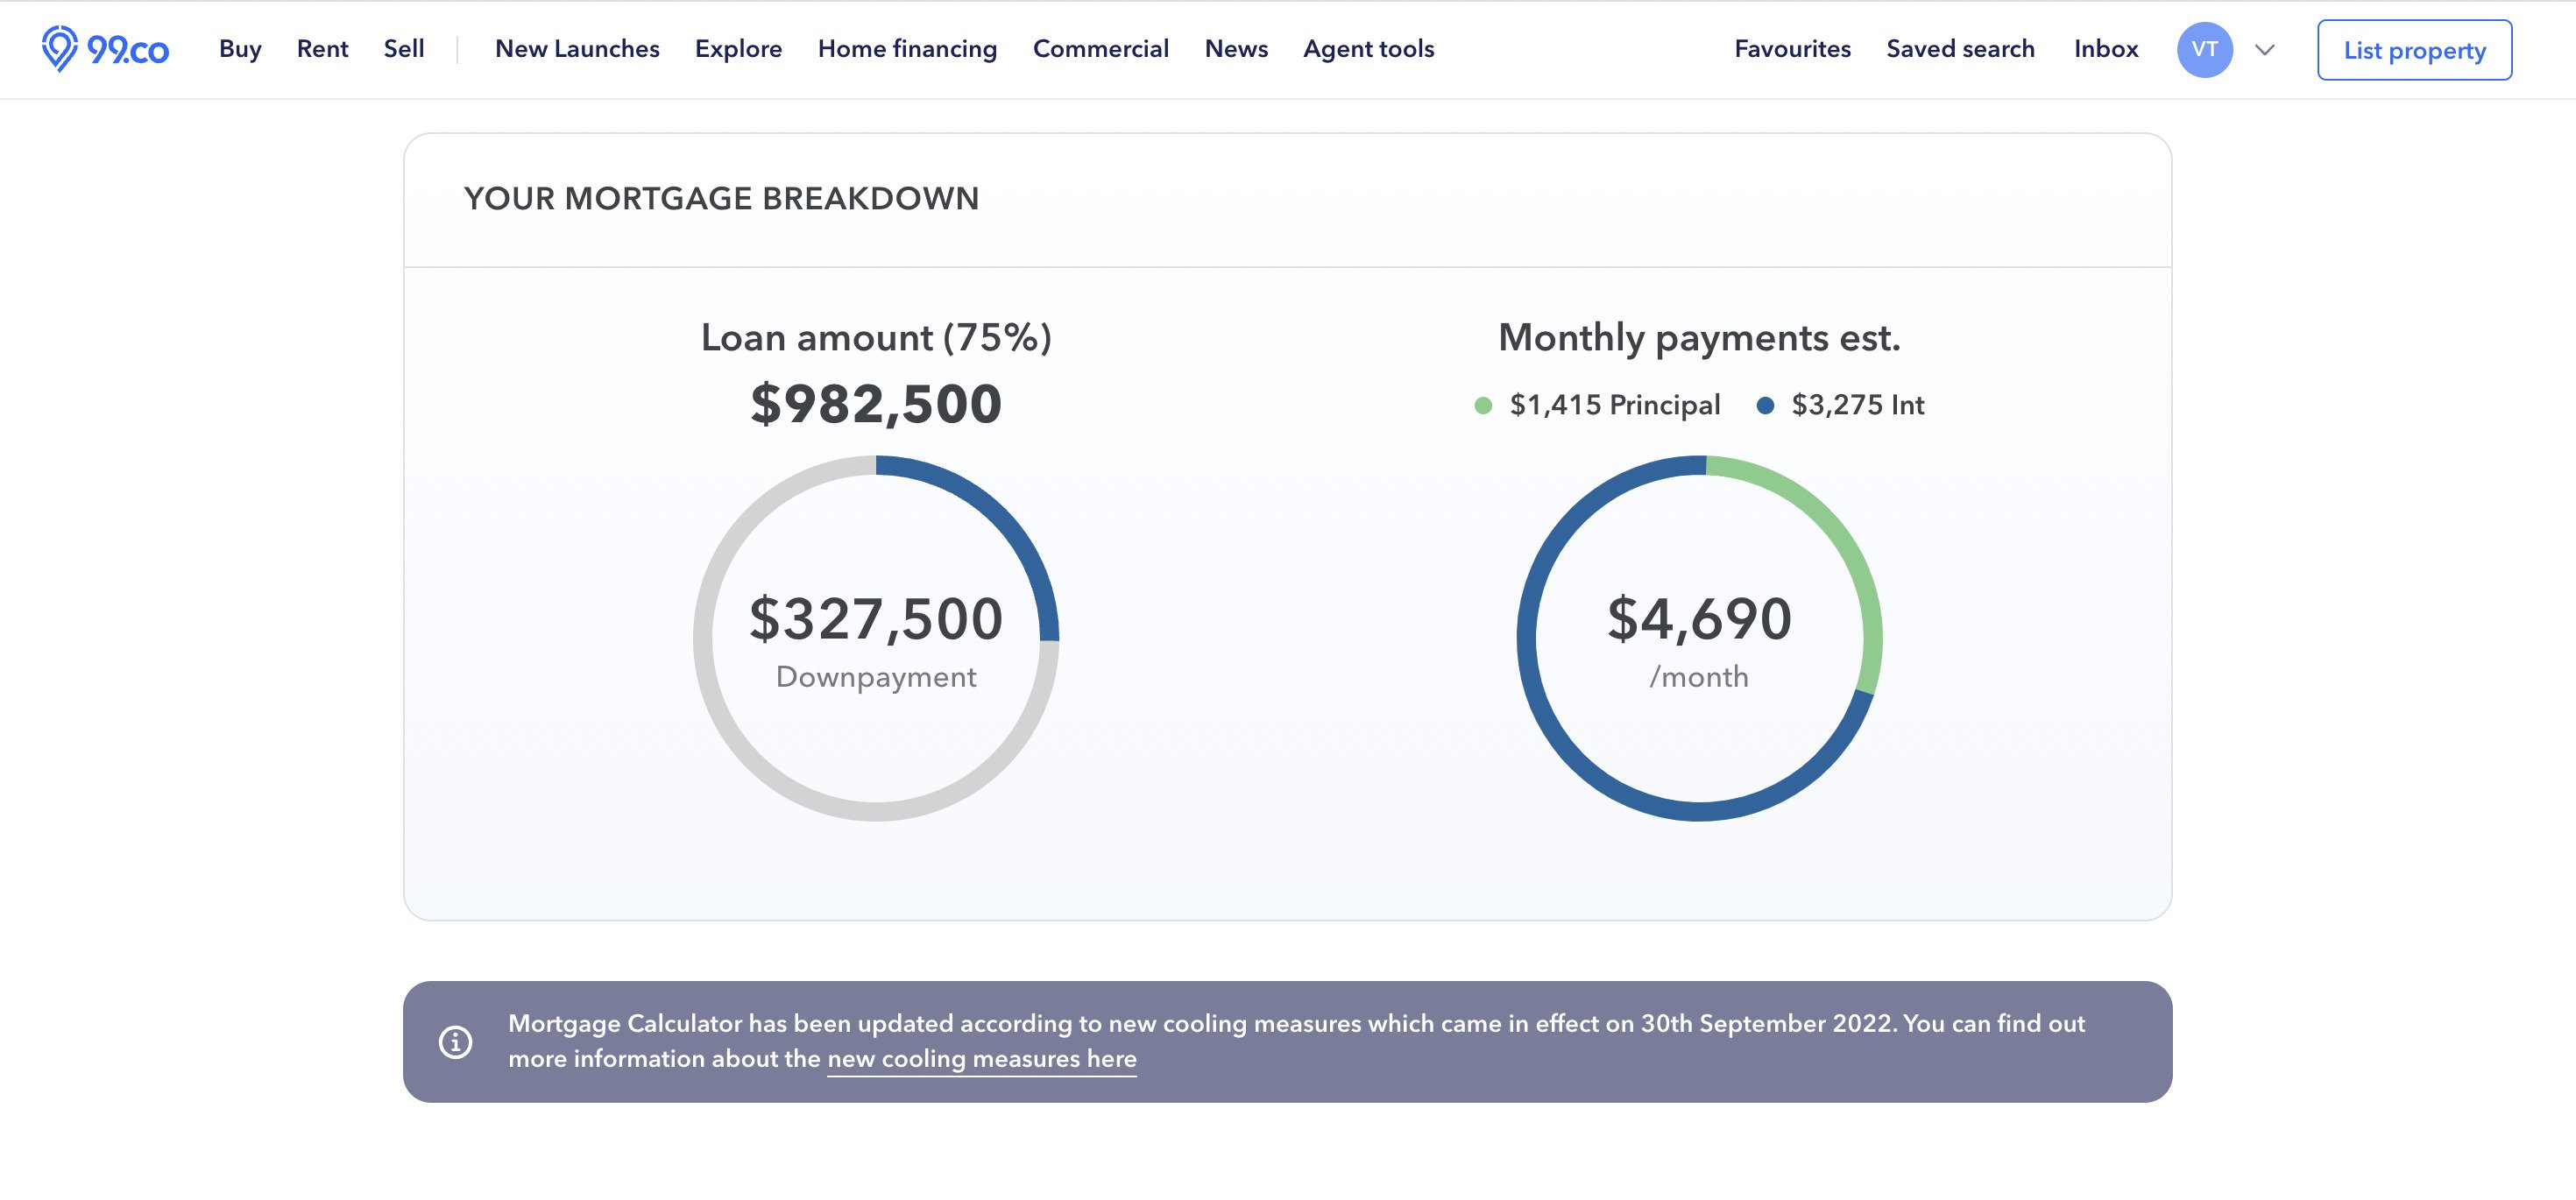Open the News page
This screenshot has height=1200, width=2576.
point(1236,49)
